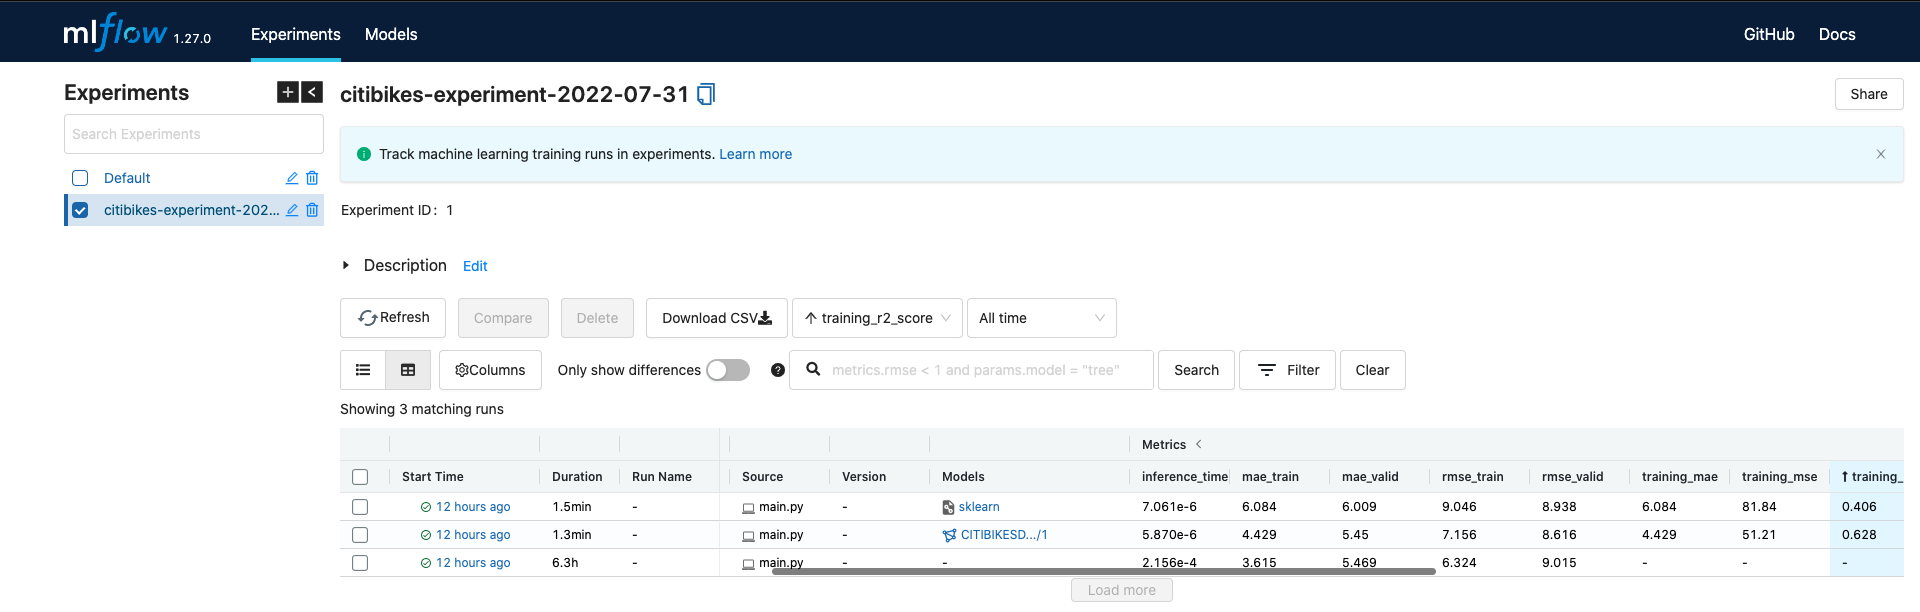Image resolution: width=1920 pixels, height=612 pixels.
Task: Create a new experiment with plus icon
Action: pyautogui.click(x=288, y=92)
